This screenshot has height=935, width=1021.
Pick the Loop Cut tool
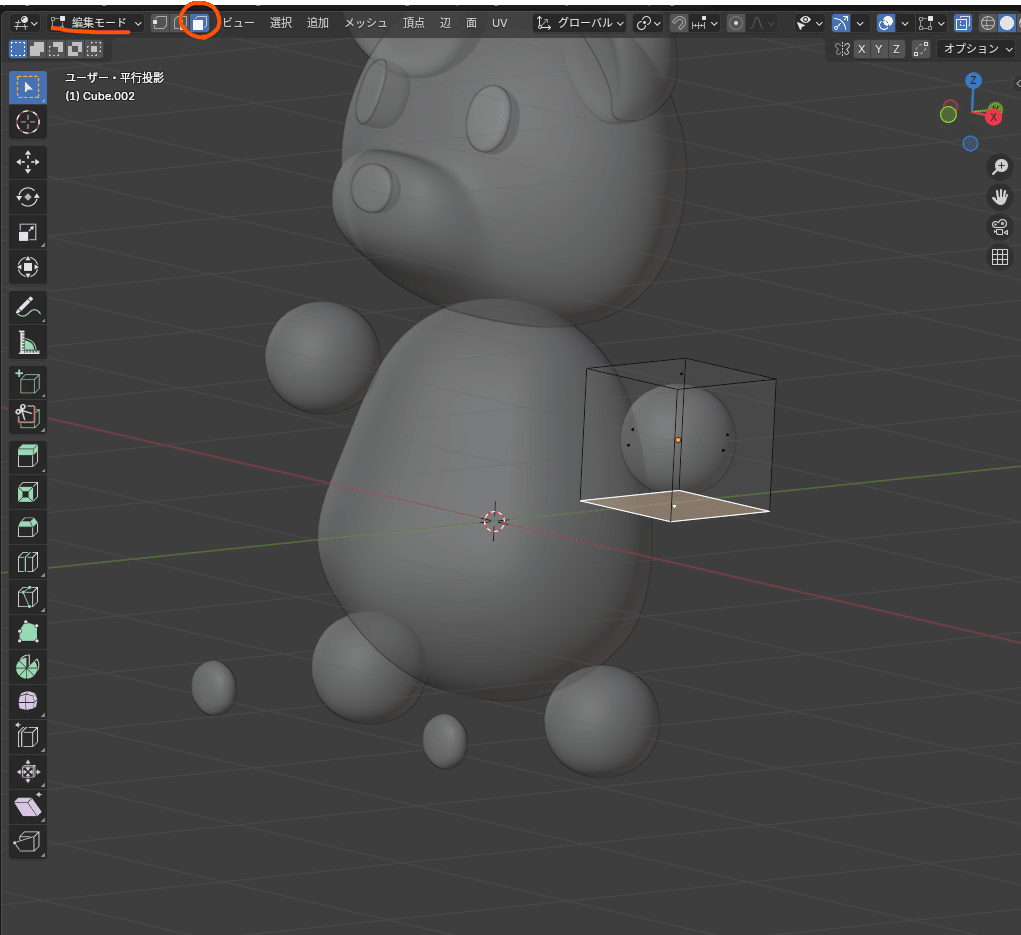tap(27, 563)
